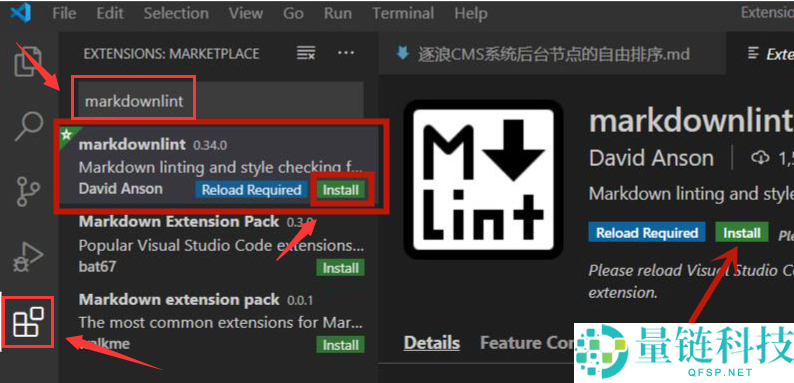Click the 'Please reload Visual Studio' message
794x383 pixels.
[x=691, y=281]
